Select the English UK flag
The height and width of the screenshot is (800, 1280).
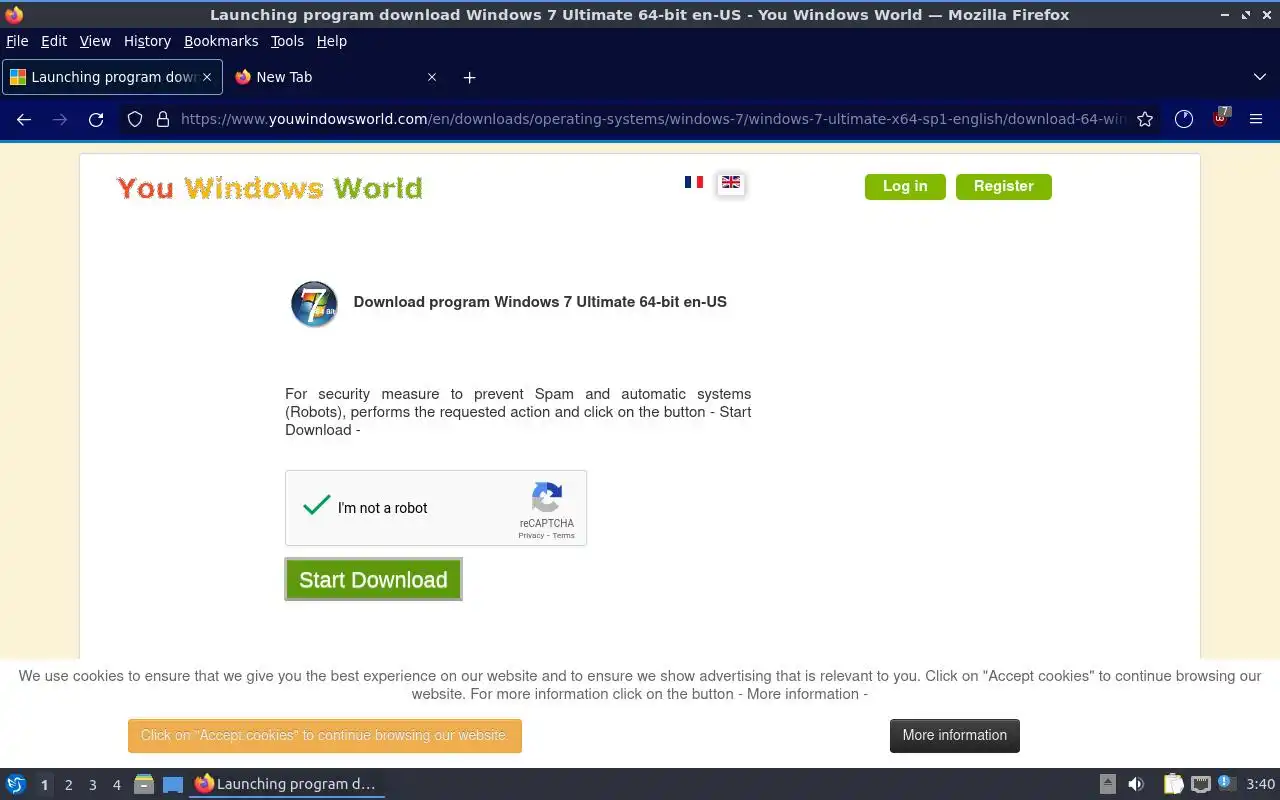[x=731, y=183]
